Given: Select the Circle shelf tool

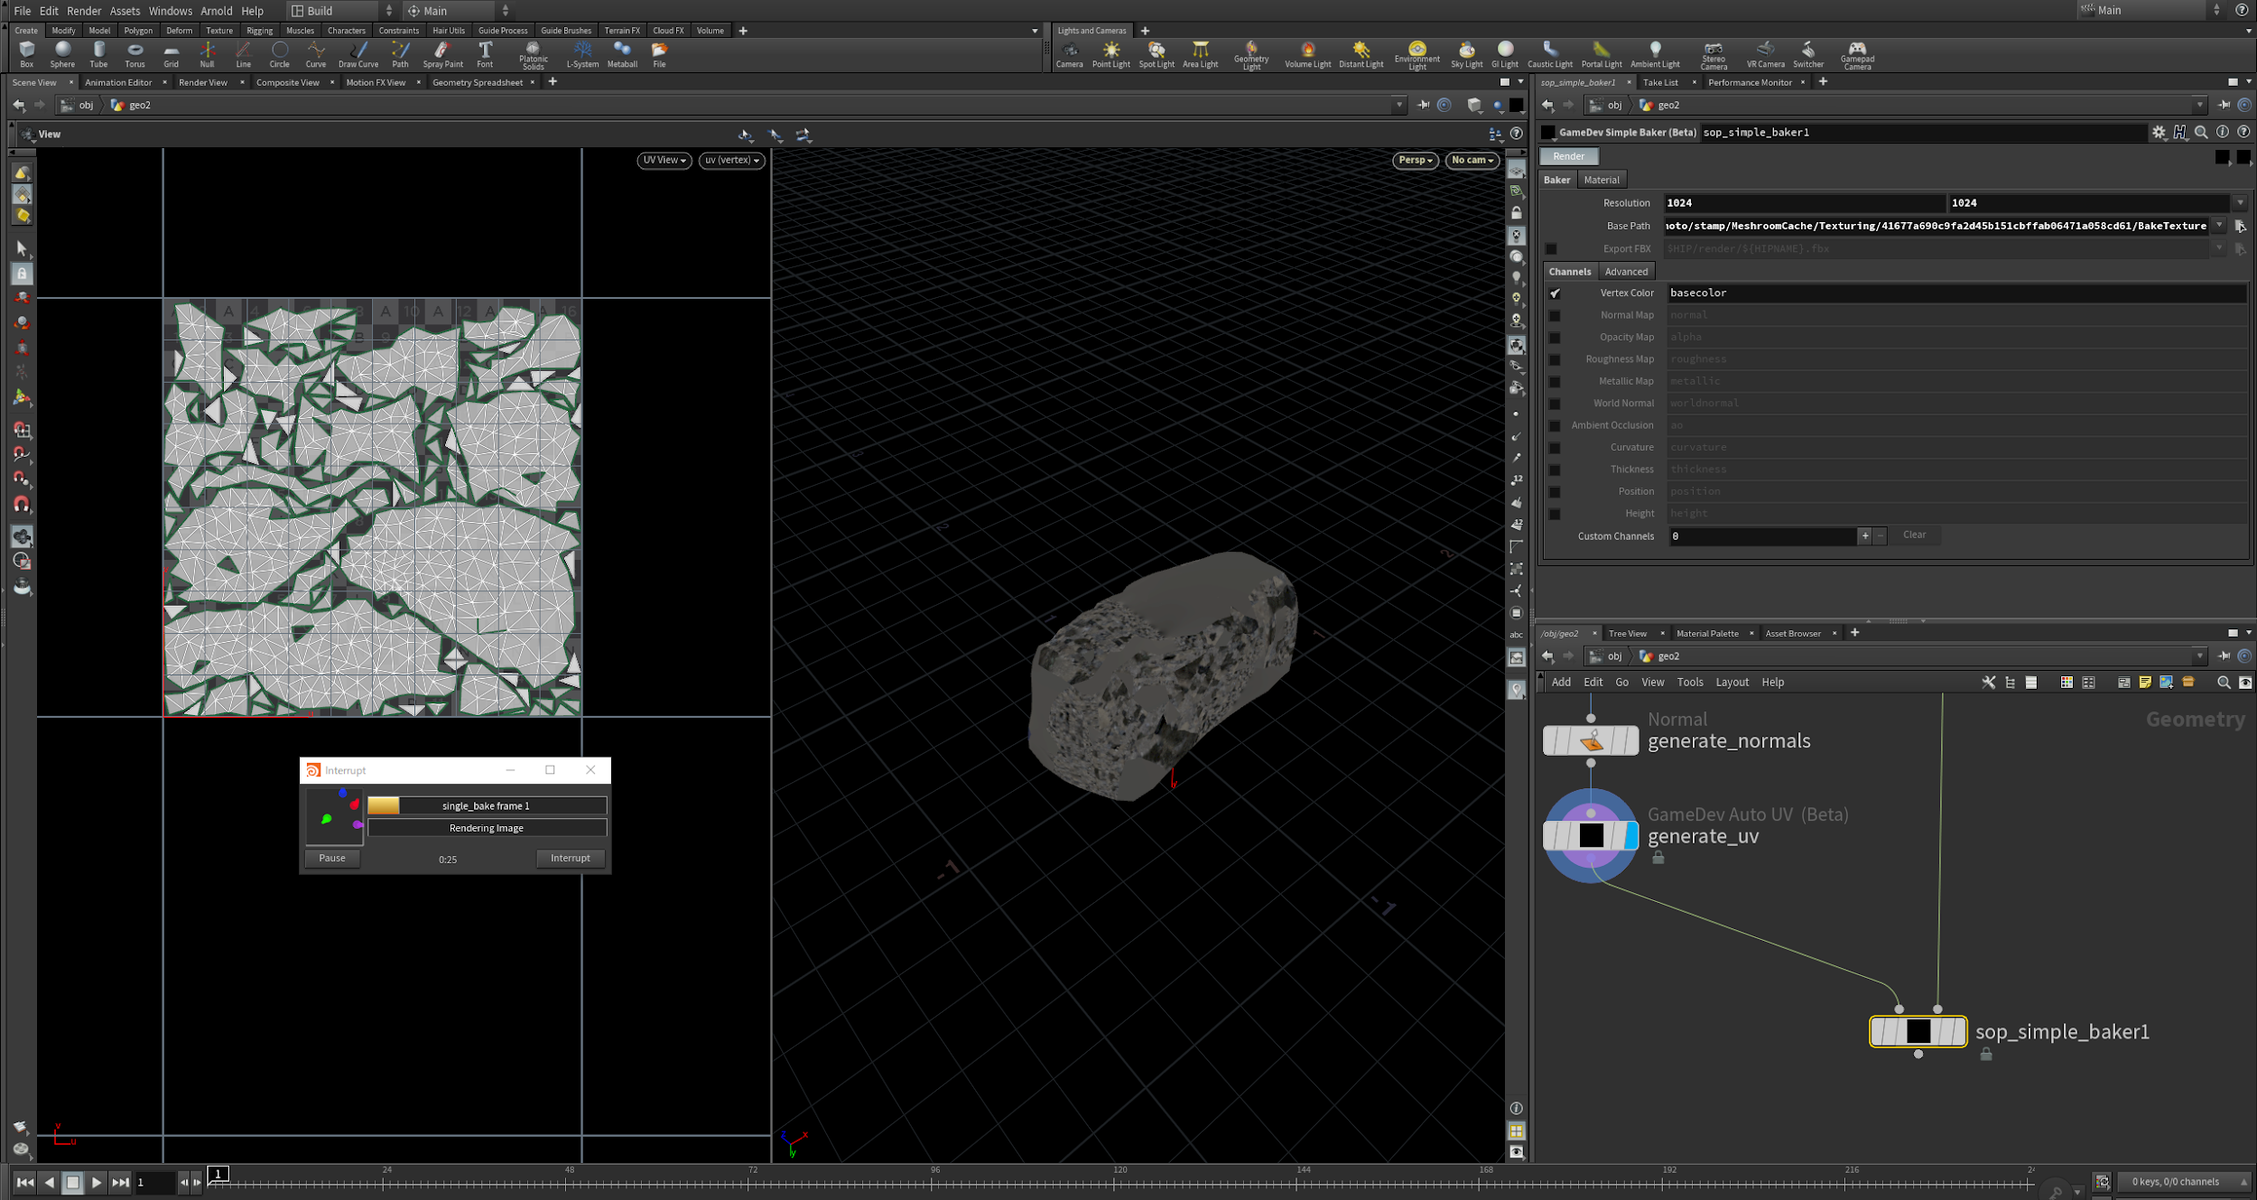Looking at the screenshot, I should (280, 54).
